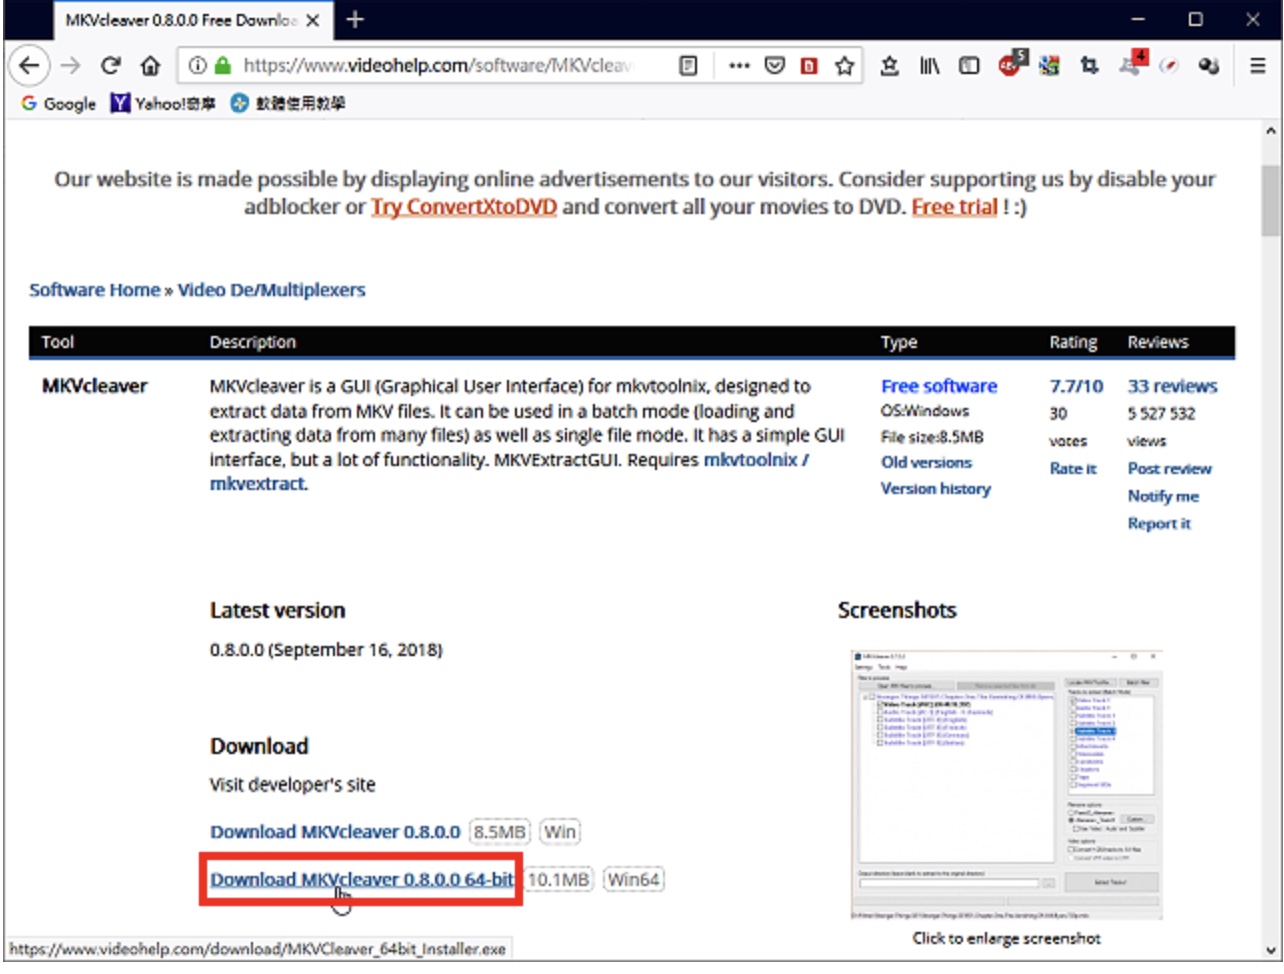This screenshot has width=1284, height=974.
Task: Click Rate it link
Action: tap(1073, 468)
